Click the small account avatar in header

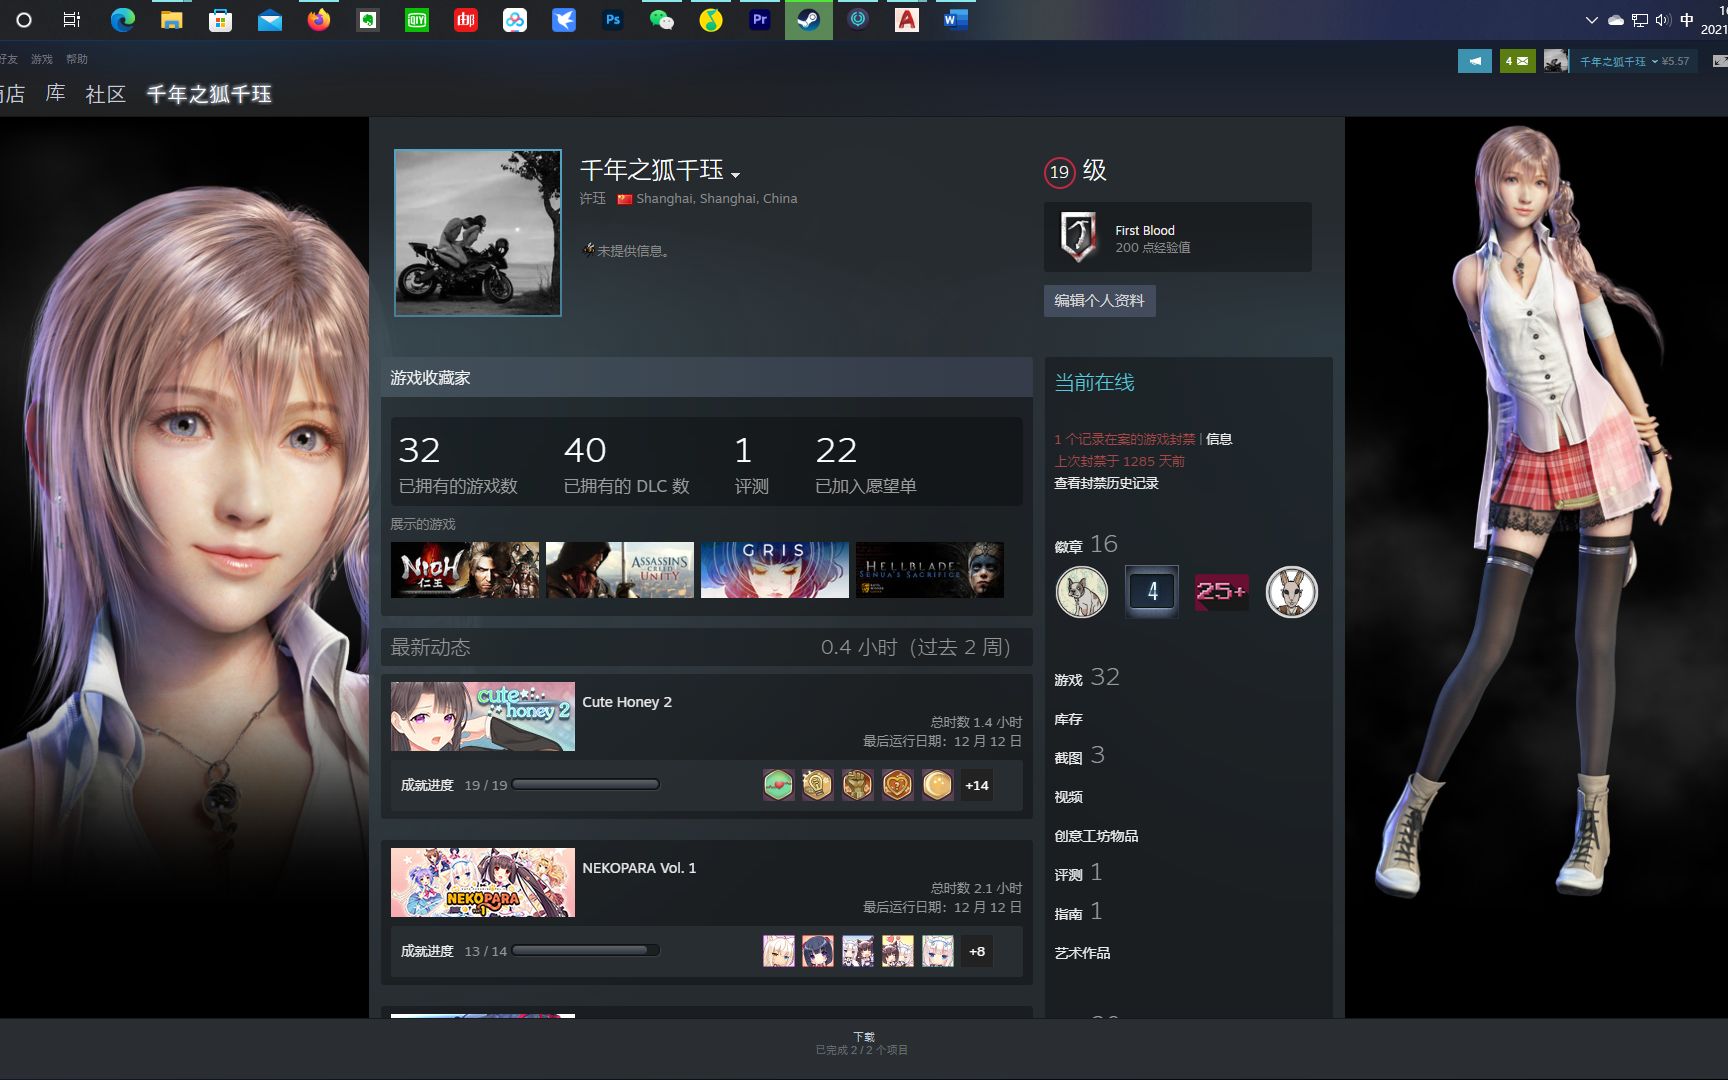[x=1556, y=61]
